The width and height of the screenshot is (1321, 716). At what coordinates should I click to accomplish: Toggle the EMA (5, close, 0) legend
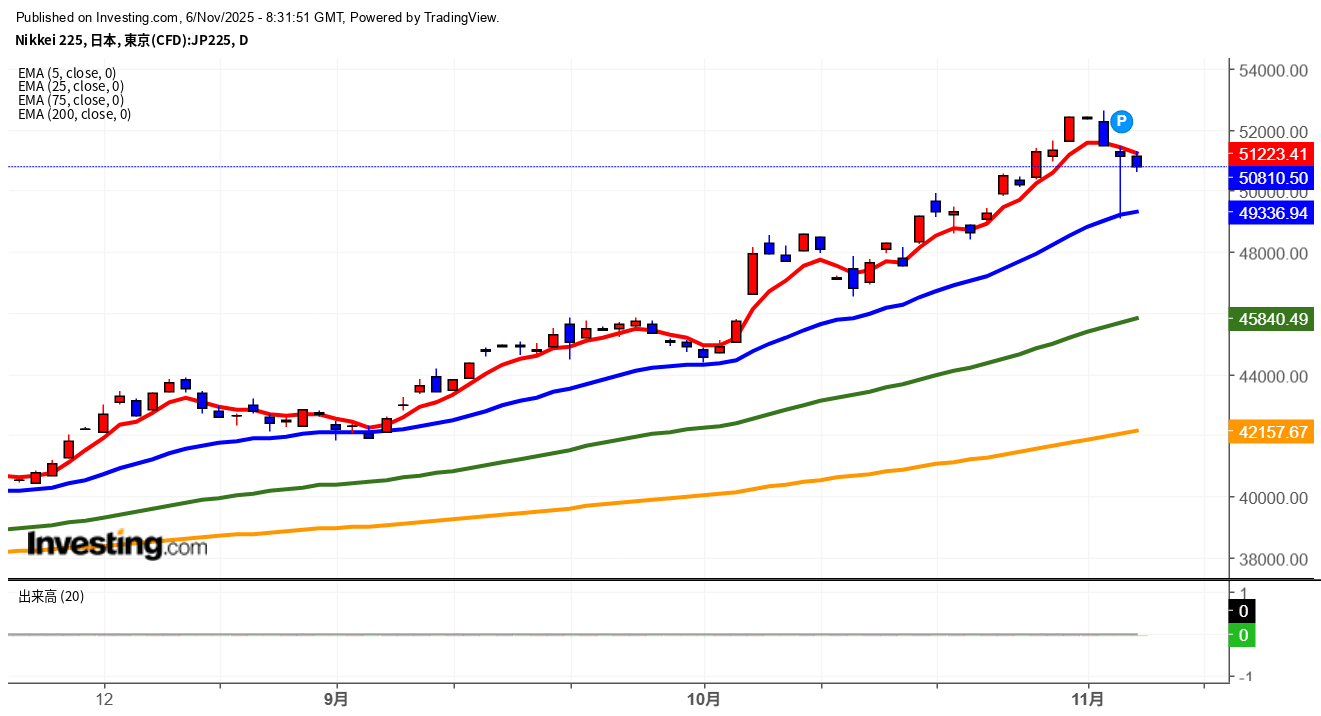tap(67, 73)
